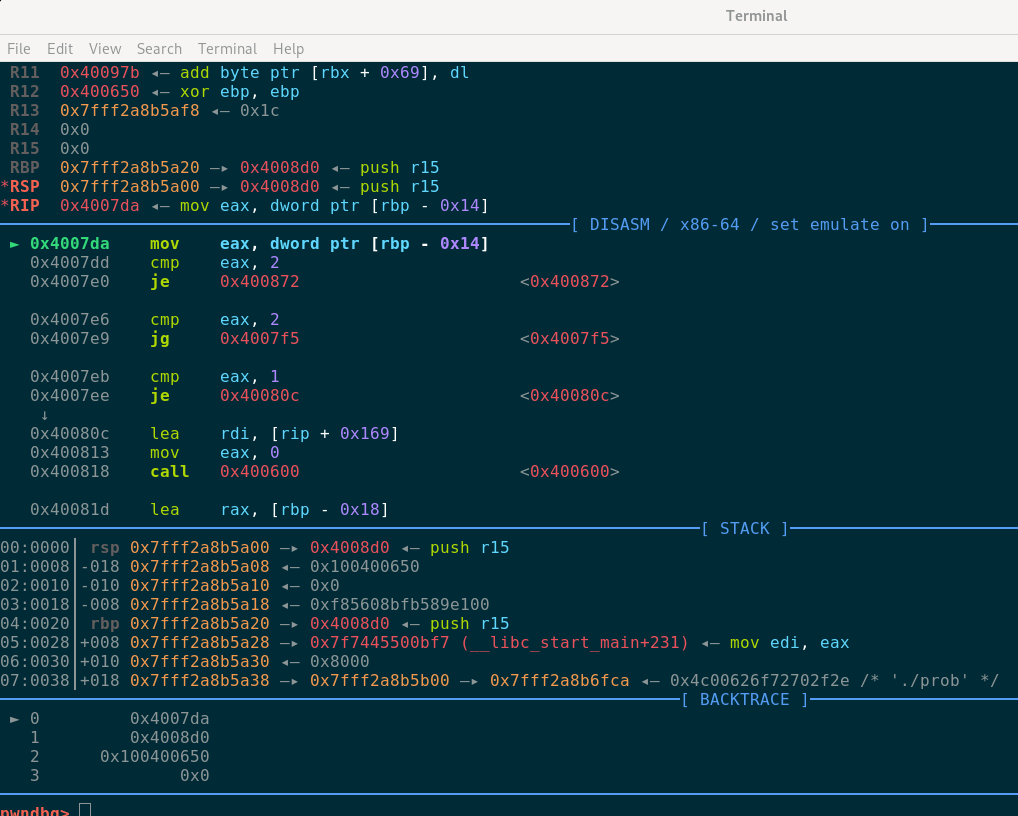Click the STACK section header label
Screen dimensions: 1018x816
click(745, 529)
